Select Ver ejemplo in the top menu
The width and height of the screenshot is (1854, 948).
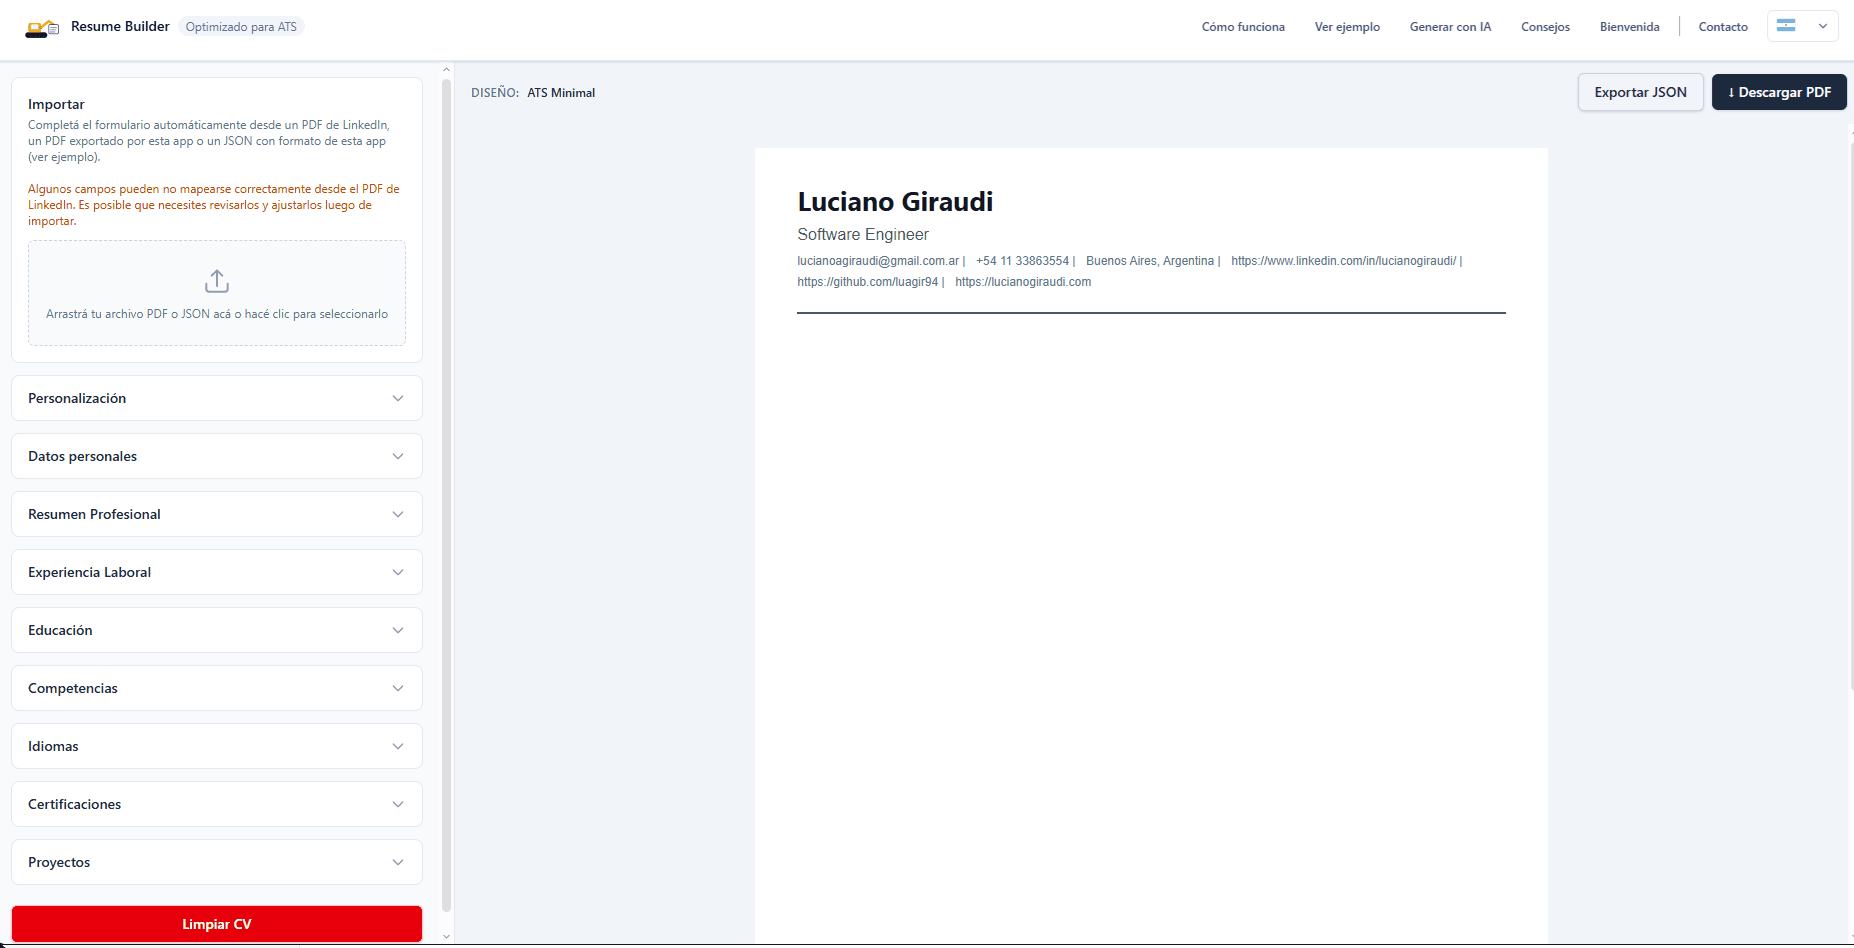click(x=1346, y=26)
